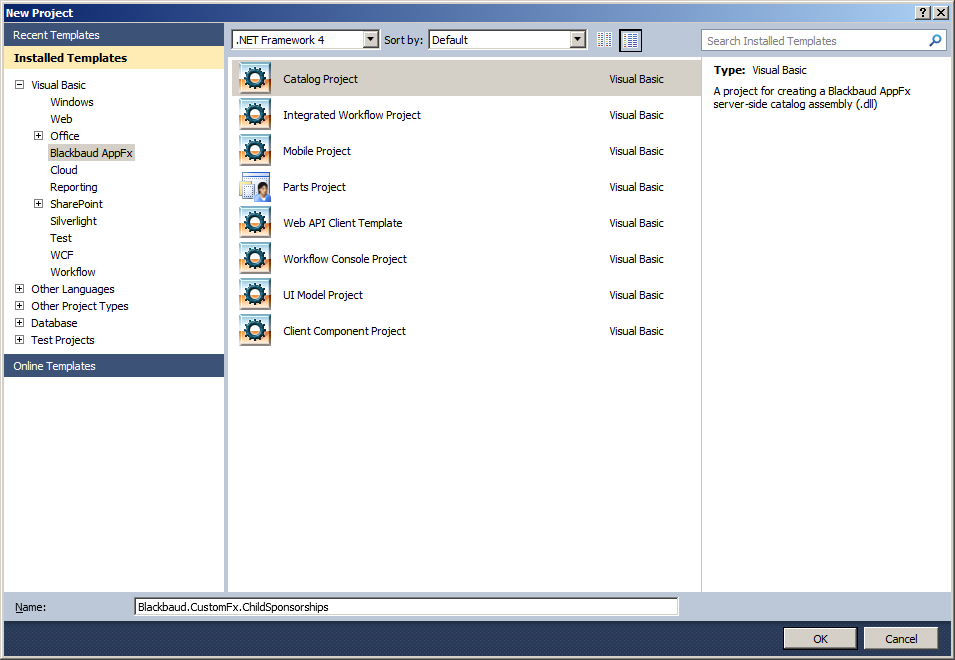Open the Online Templates section

[x=114, y=366]
